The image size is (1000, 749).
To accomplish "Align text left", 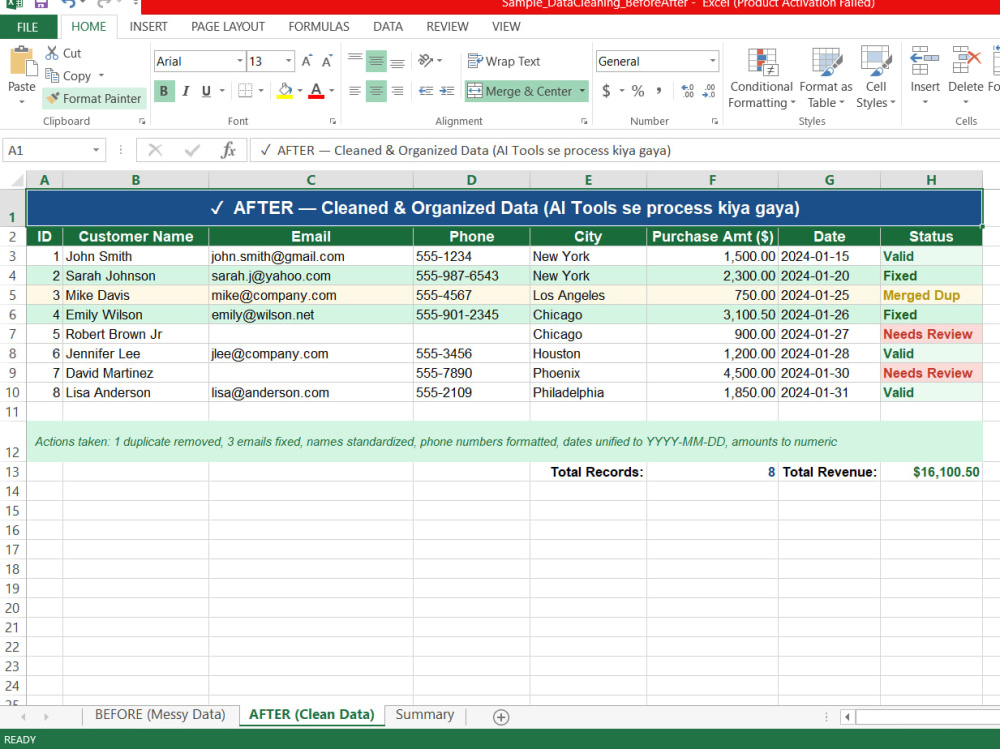I will (x=355, y=91).
